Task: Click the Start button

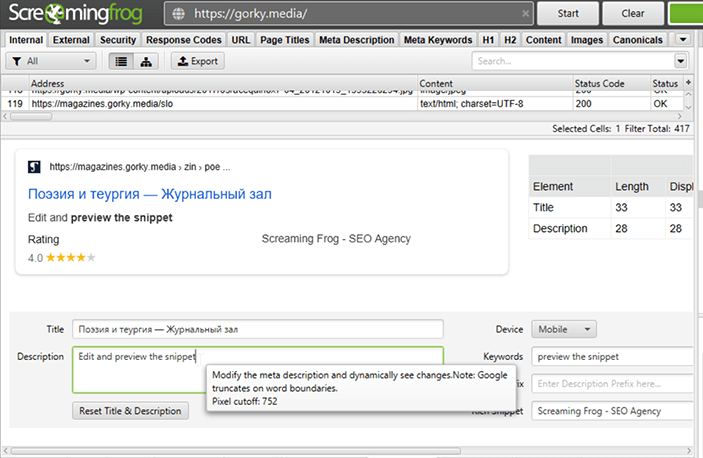Action: [x=568, y=13]
